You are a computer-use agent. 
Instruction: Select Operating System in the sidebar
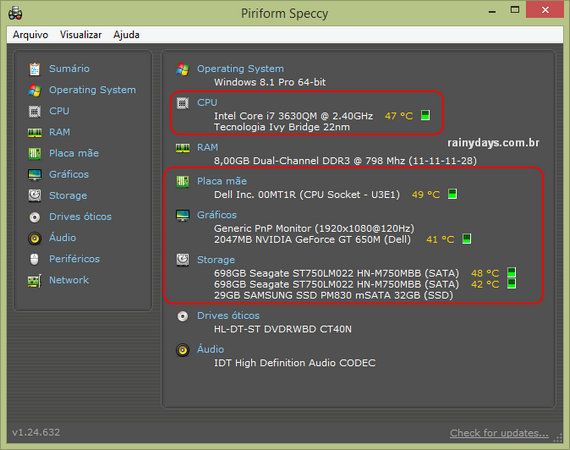[x=92, y=90]
